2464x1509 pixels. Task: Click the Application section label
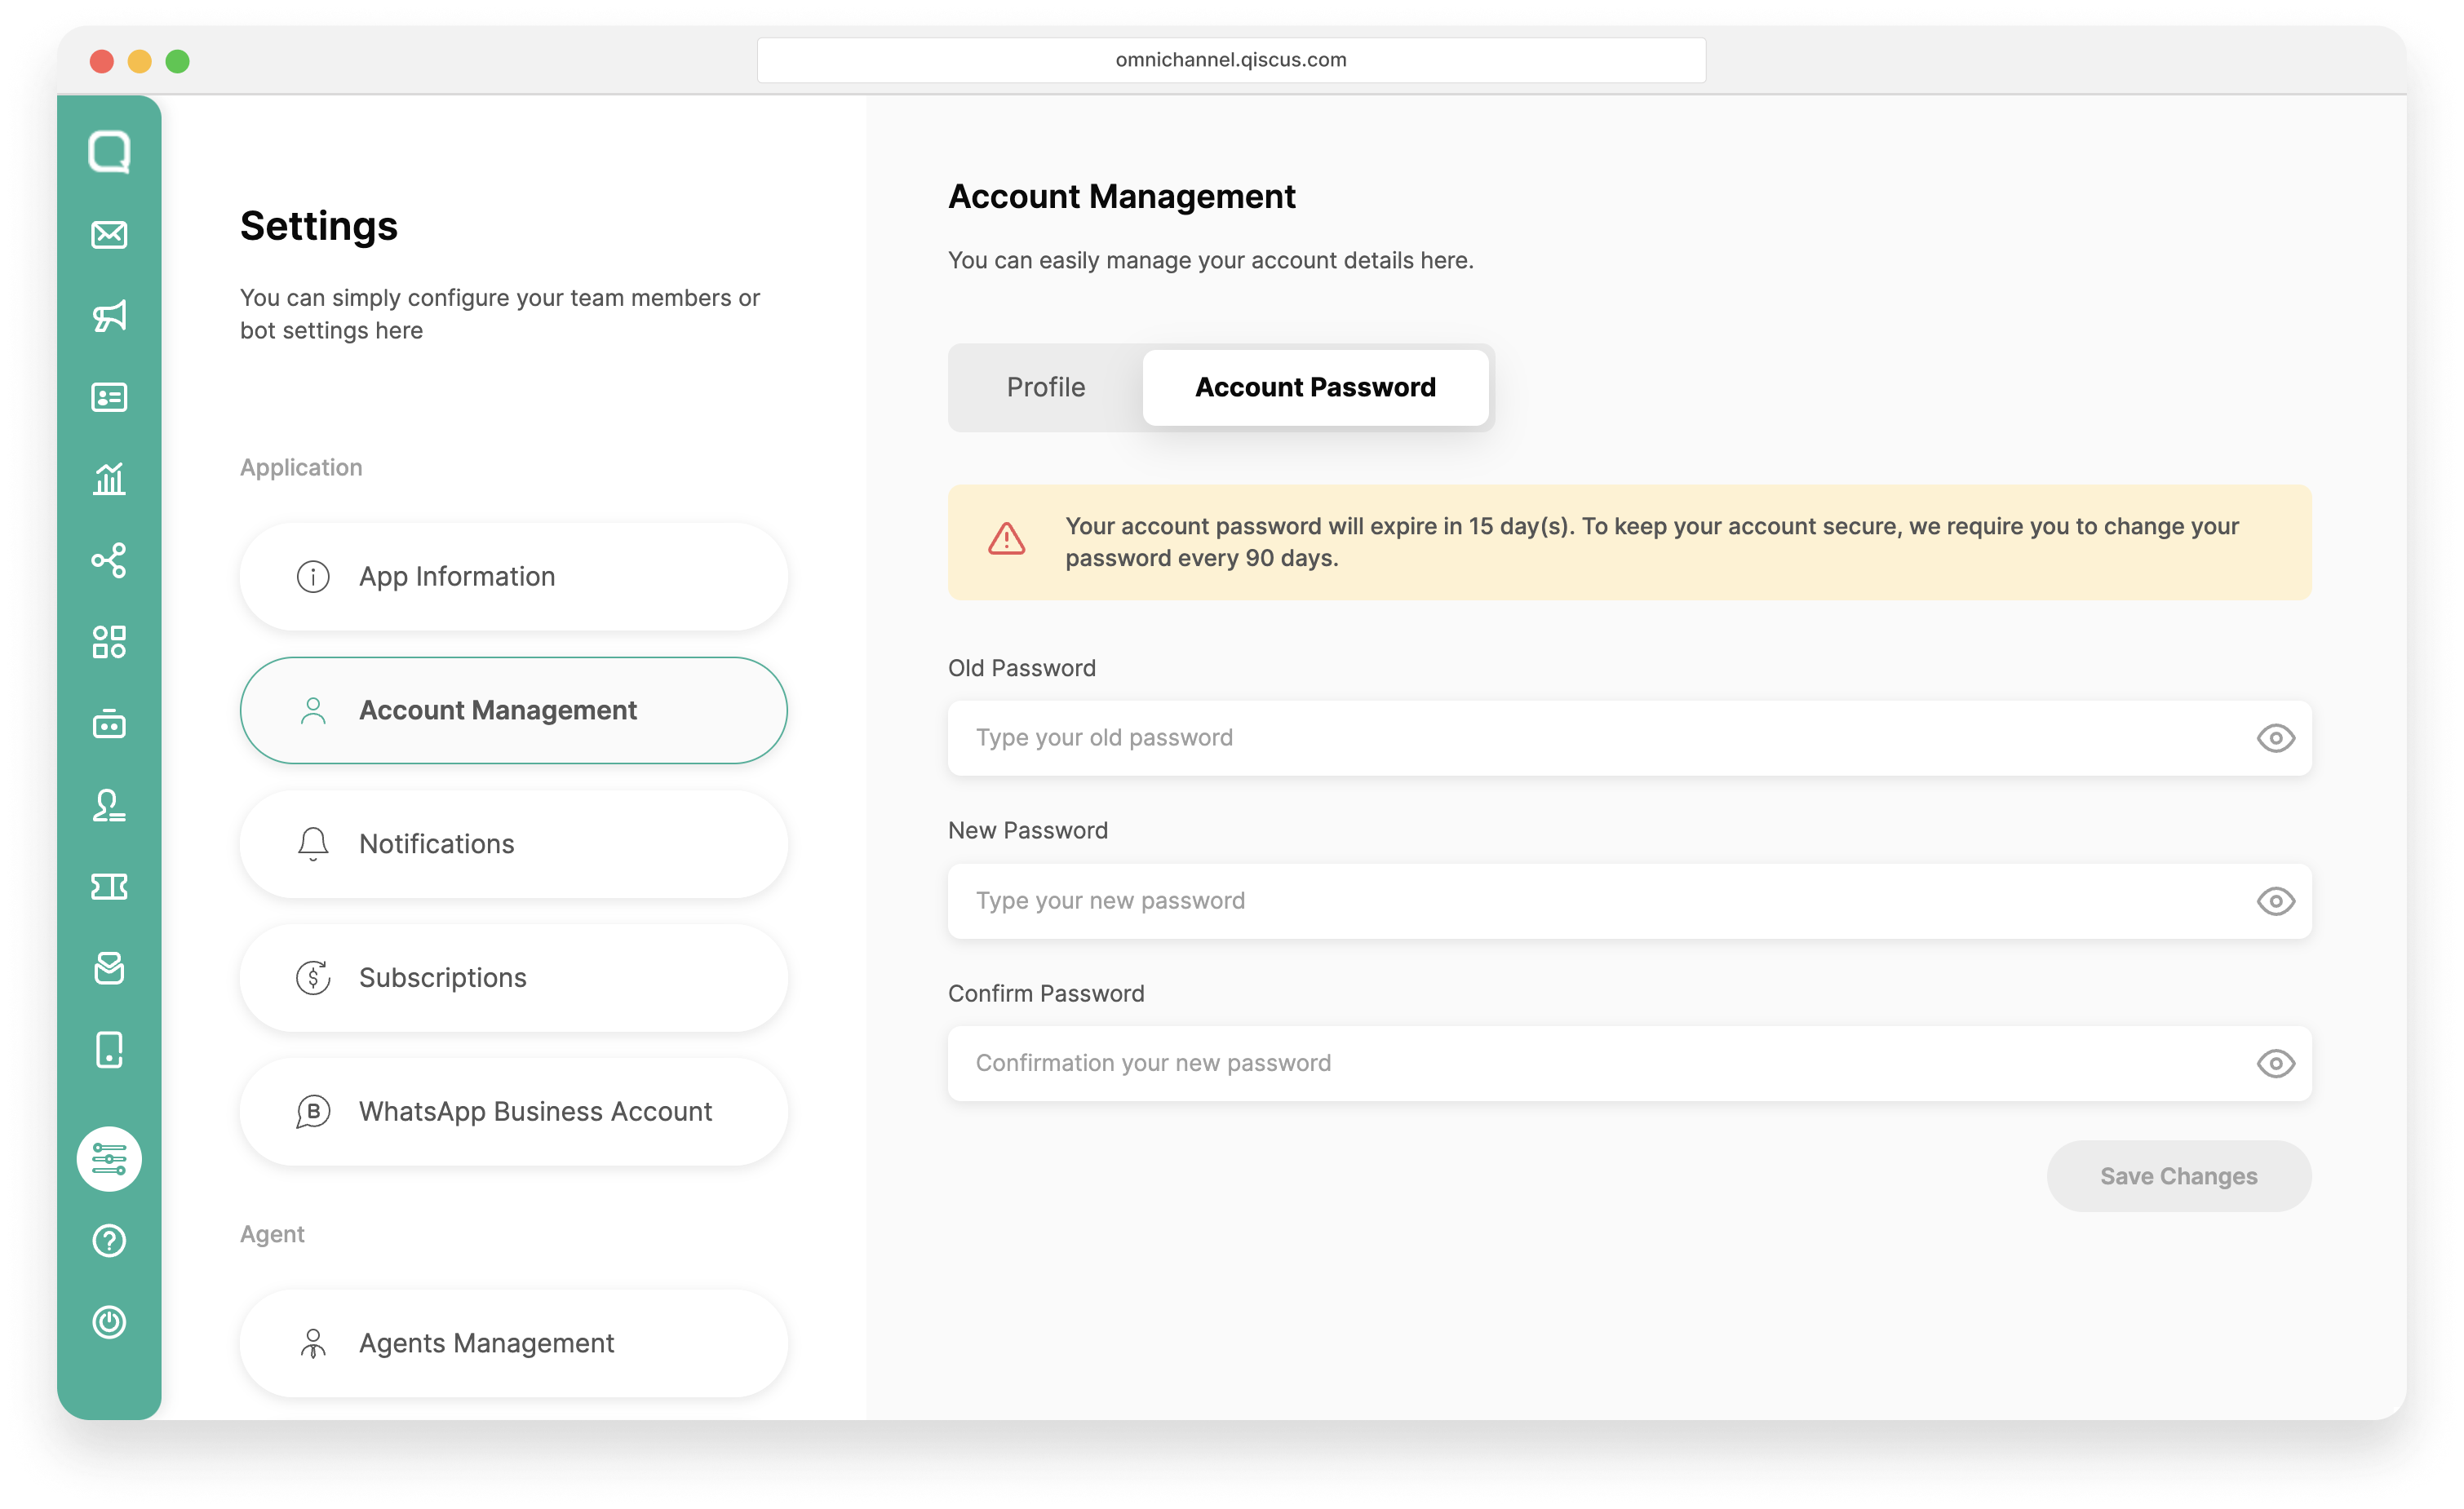[301, 467]
